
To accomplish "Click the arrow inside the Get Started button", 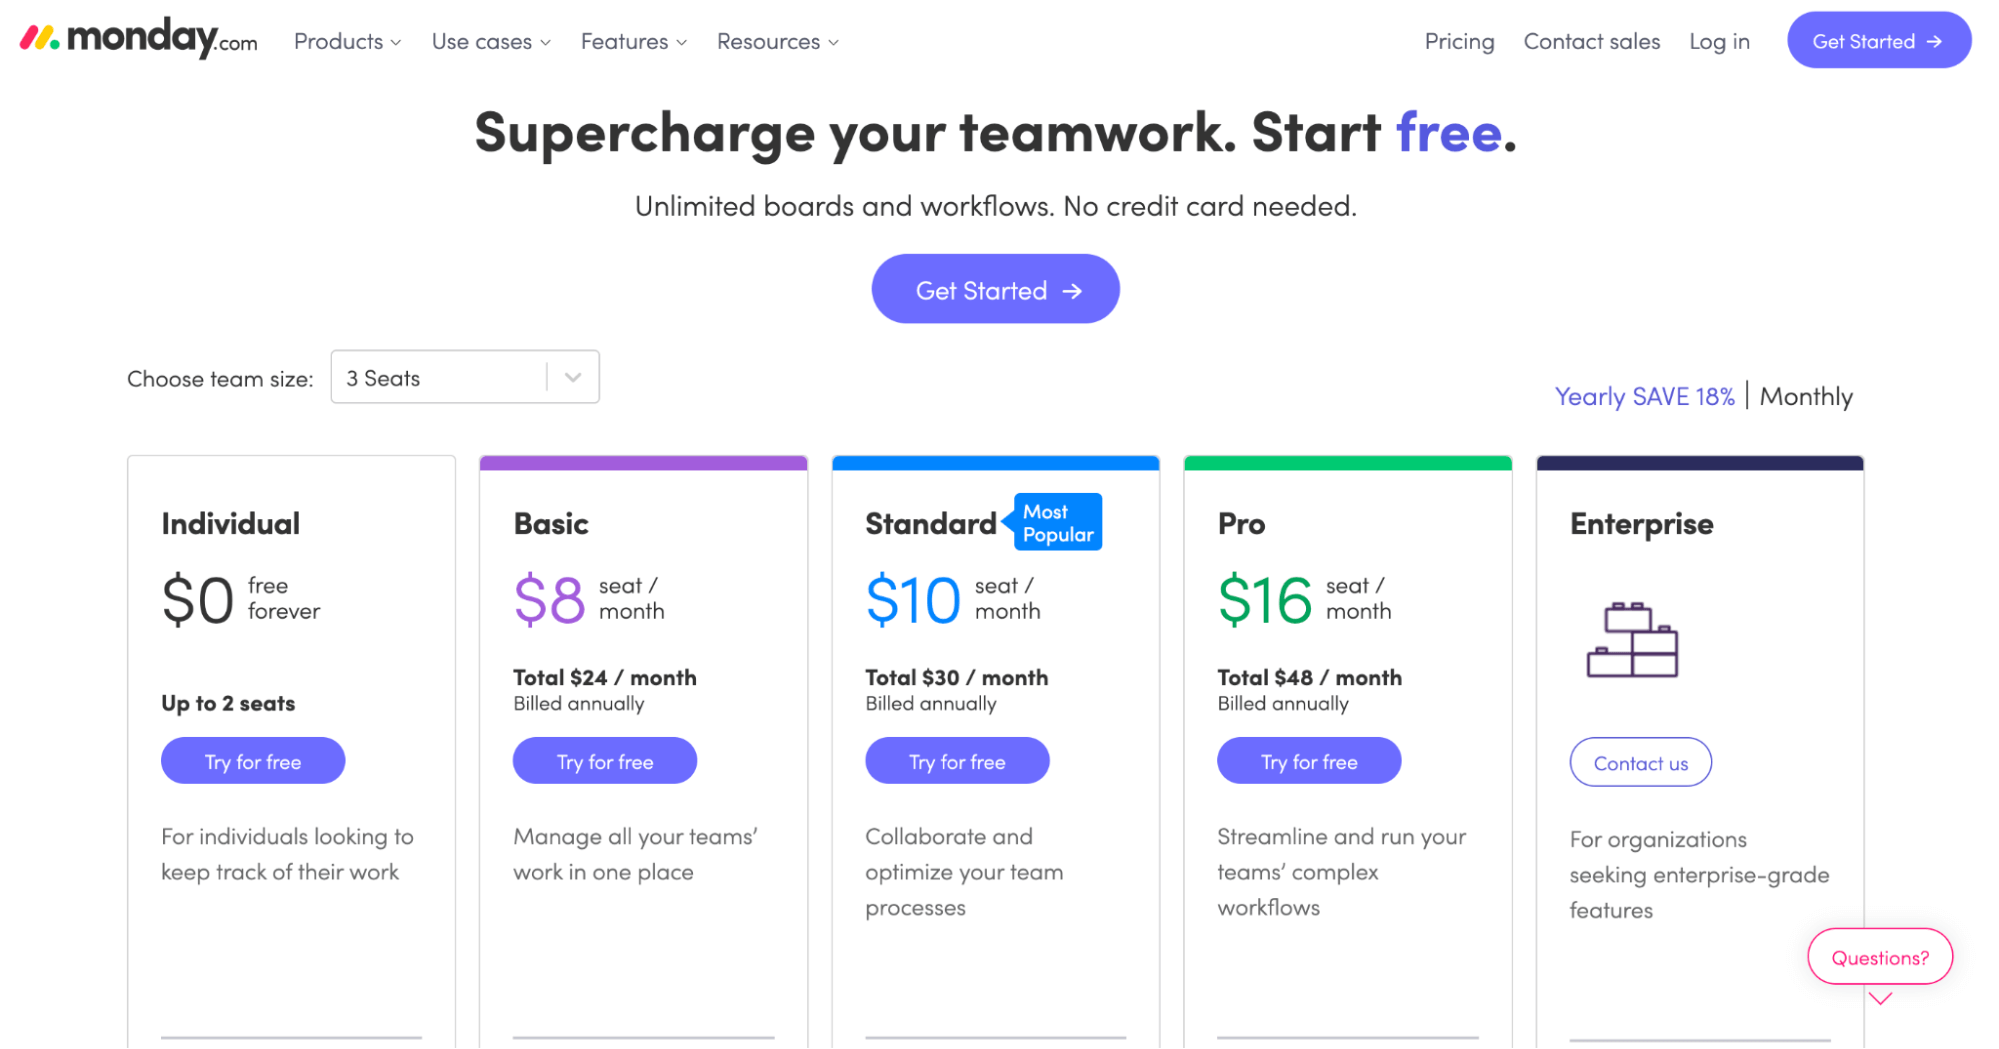I will (x=1934, y=40).
